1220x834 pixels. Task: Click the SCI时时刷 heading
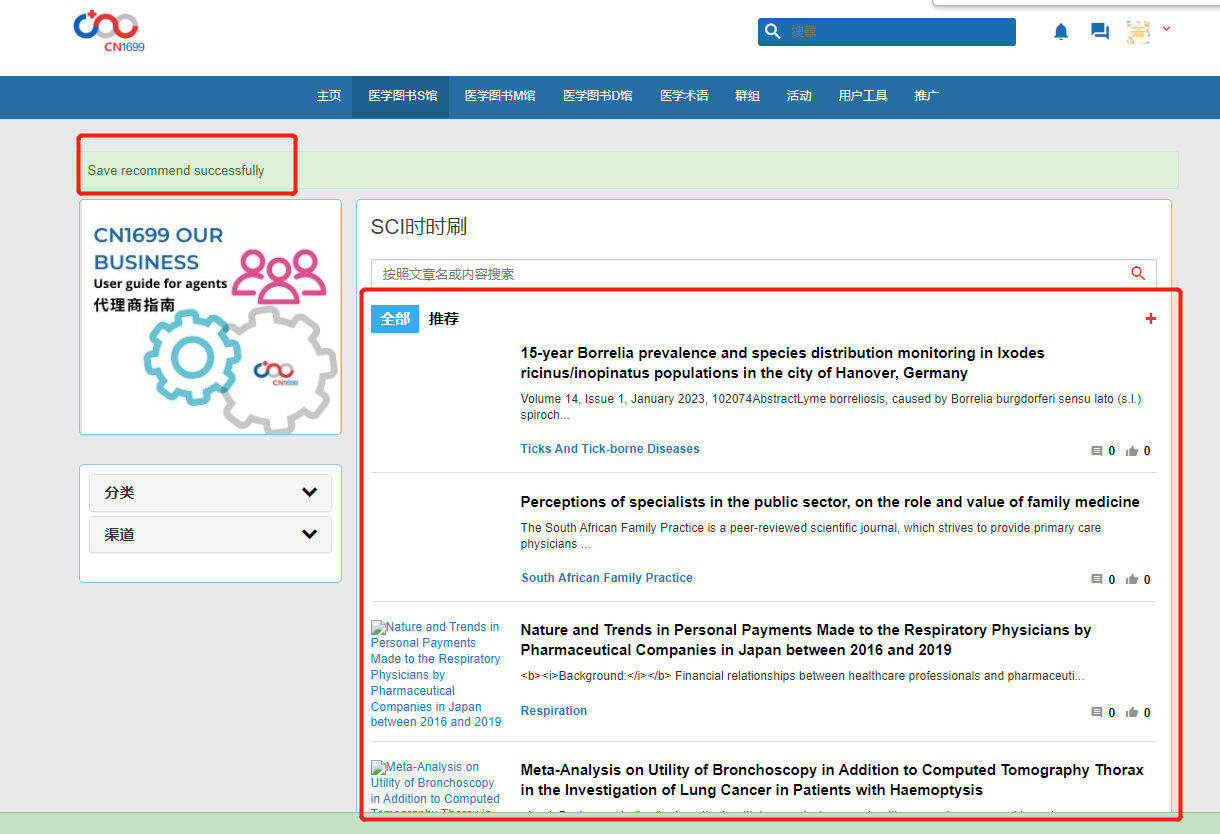[419, 227]
